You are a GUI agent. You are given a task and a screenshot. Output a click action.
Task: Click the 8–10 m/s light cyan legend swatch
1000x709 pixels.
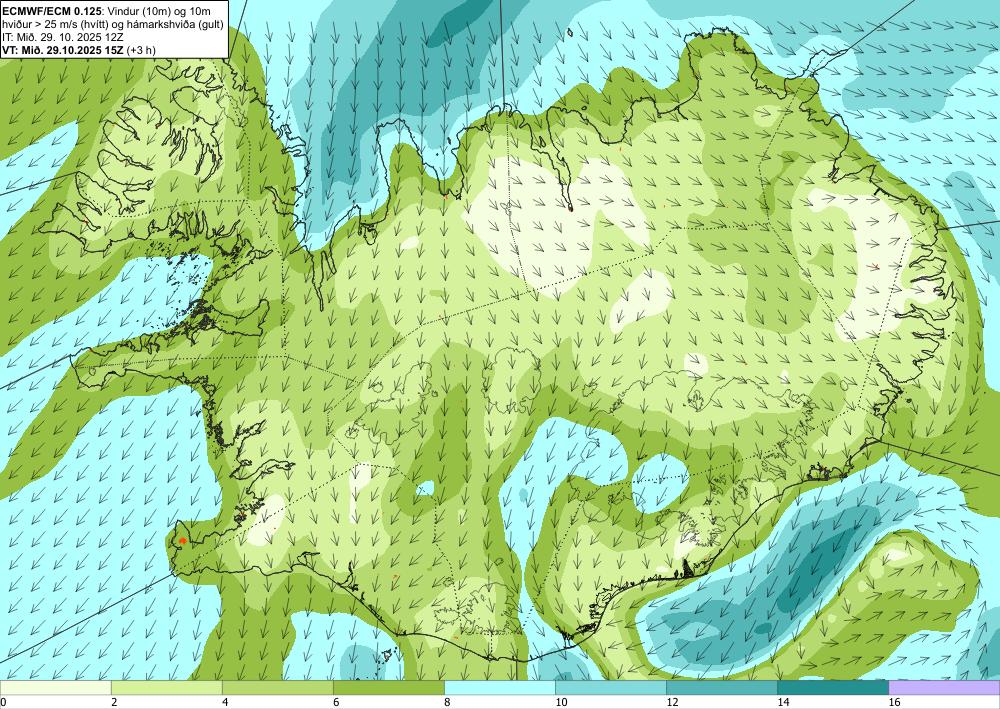[x=499, y=687]
